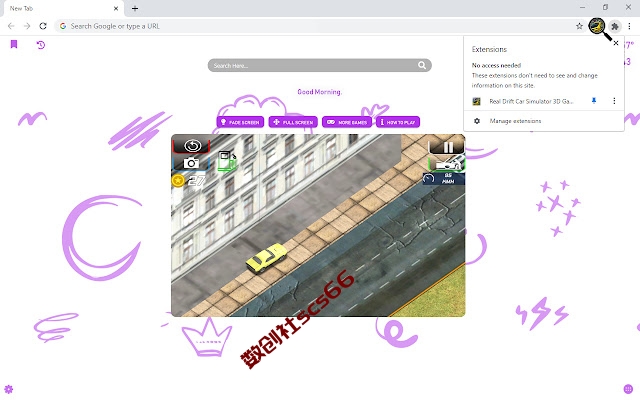
Task: Bookmark this tab with the star icon
Action: (579, 26)
